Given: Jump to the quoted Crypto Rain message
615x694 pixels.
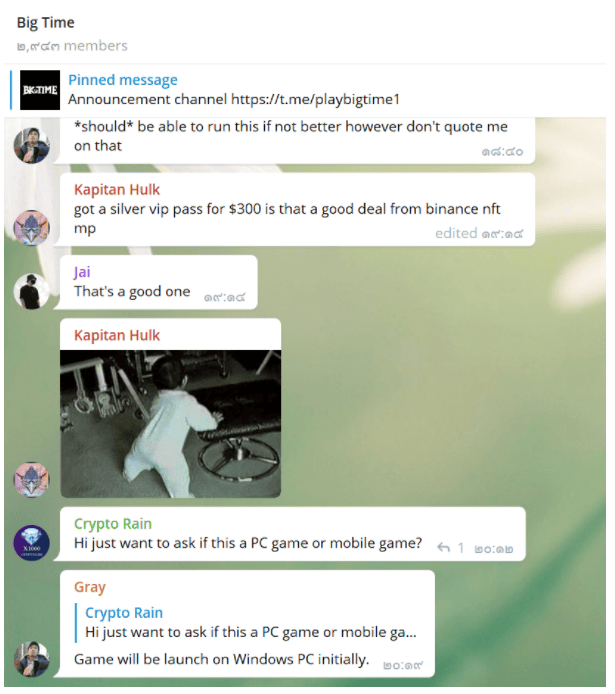Looking at the screenshot, I should point(248,622).
